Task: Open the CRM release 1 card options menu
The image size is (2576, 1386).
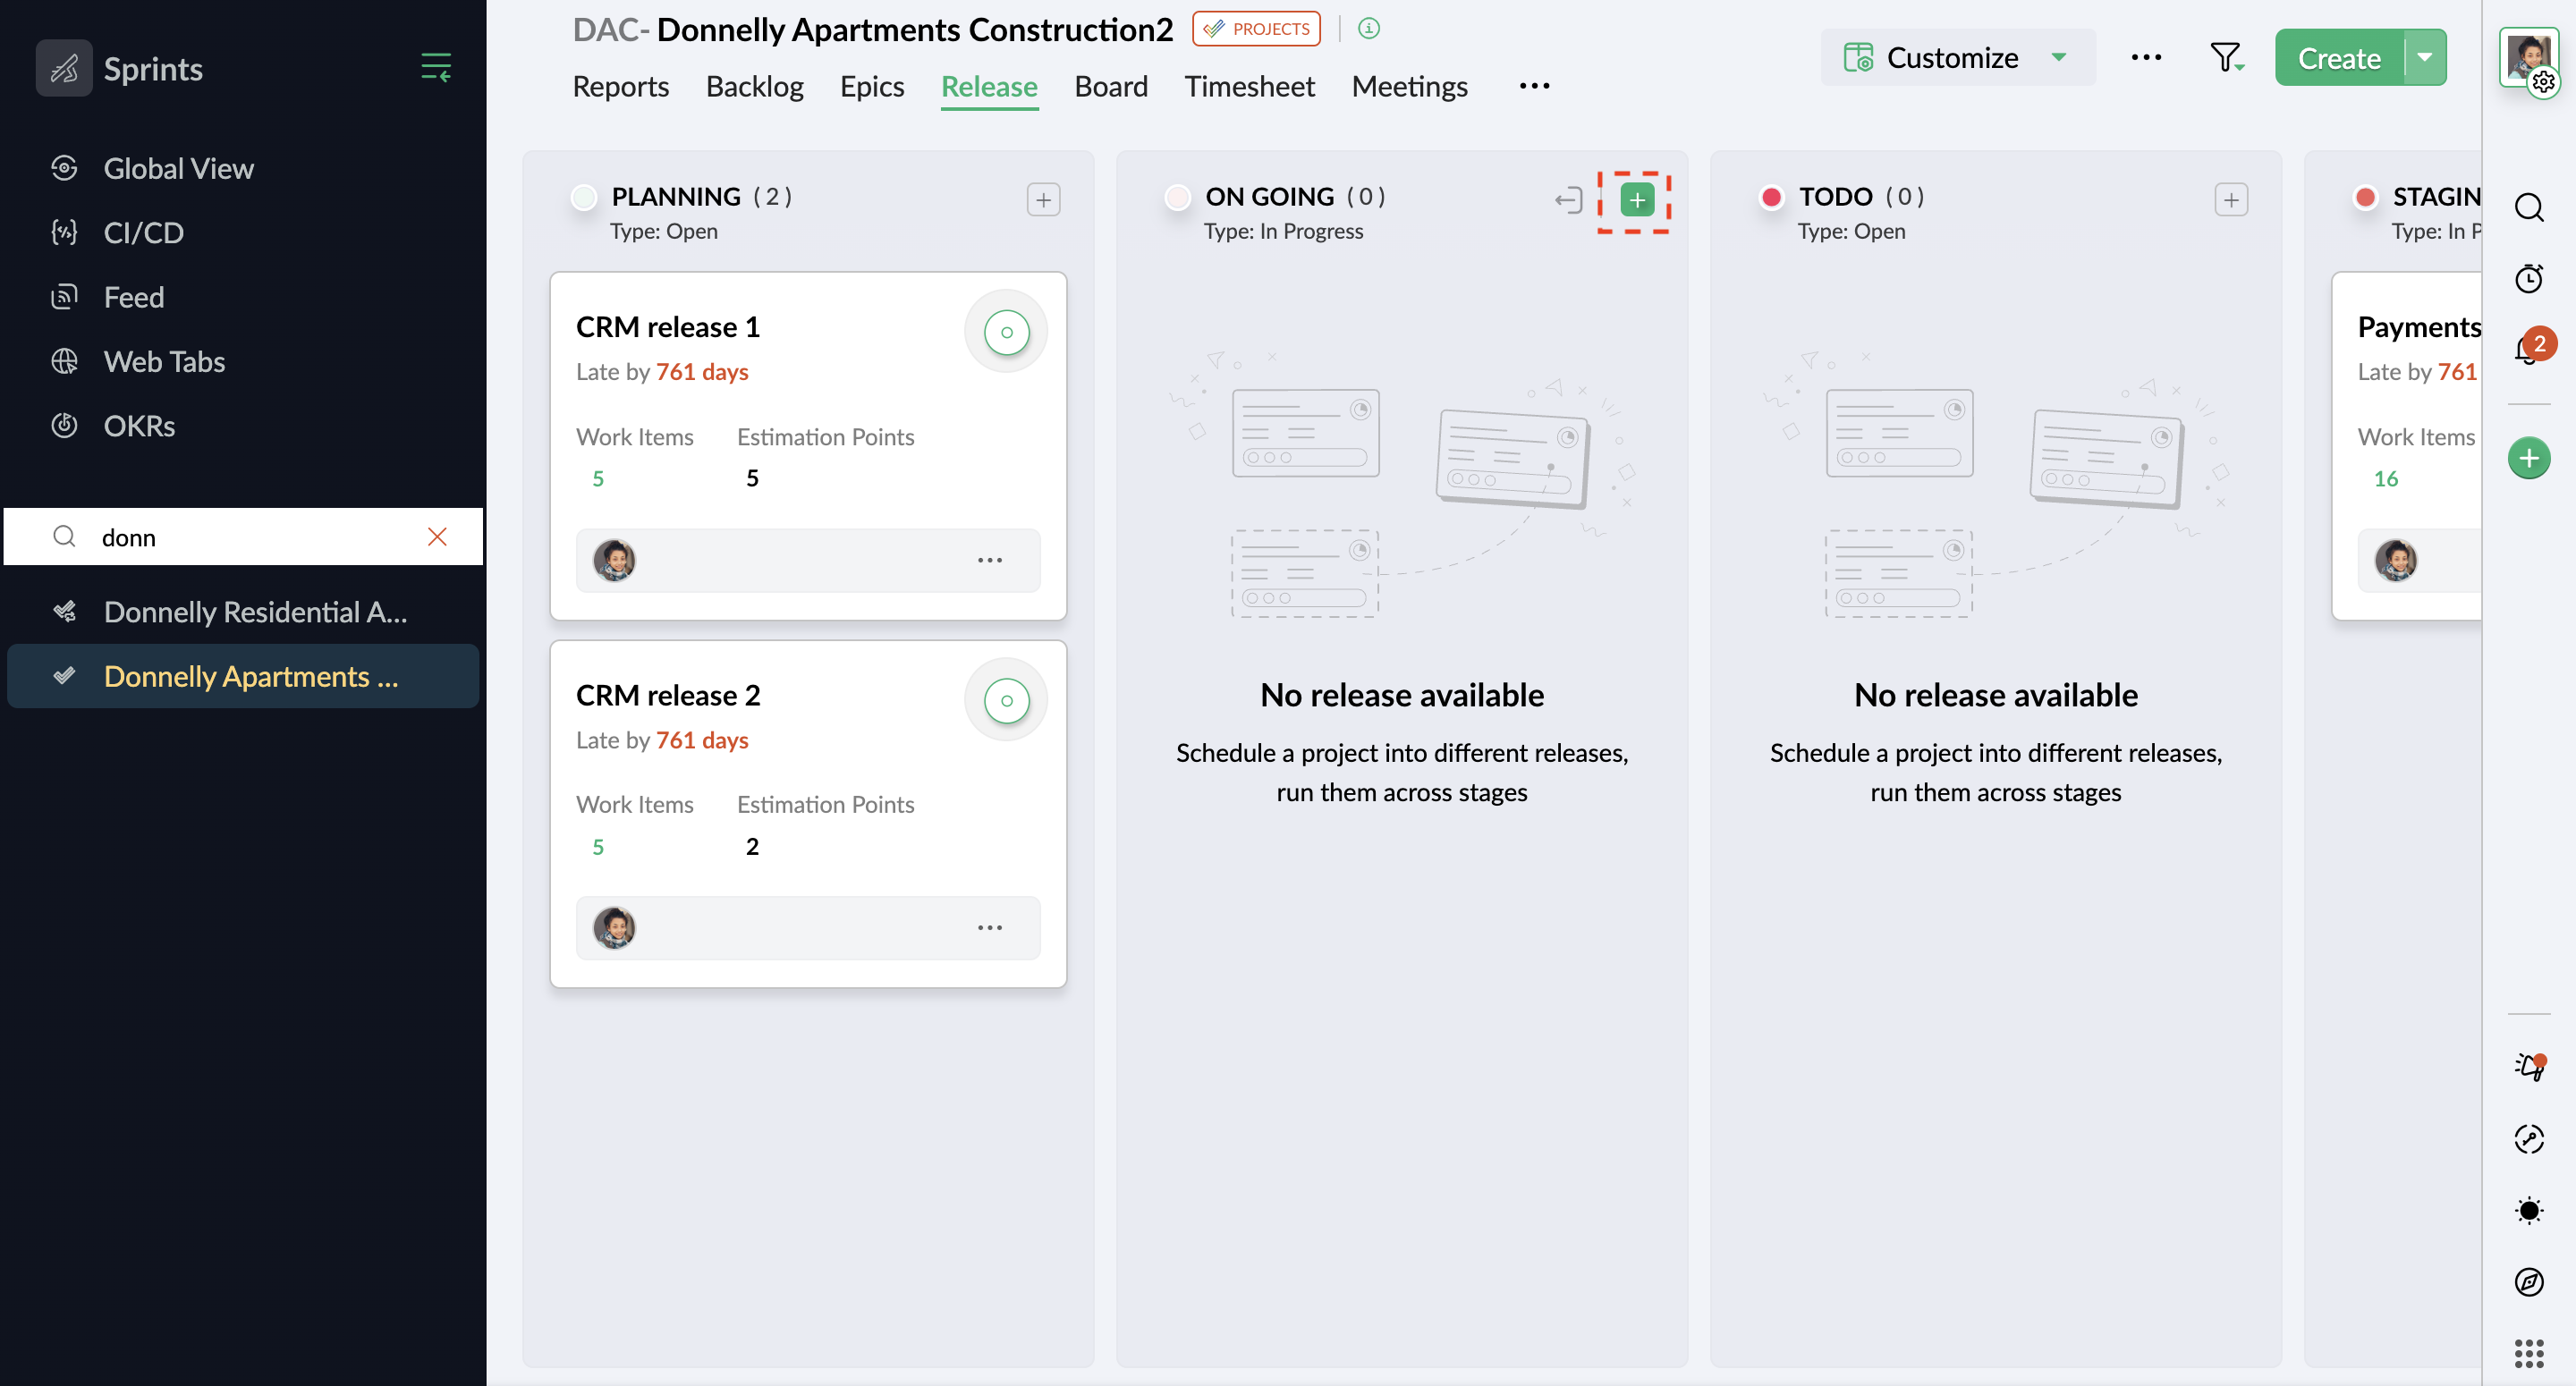Action: click(989, 560)
